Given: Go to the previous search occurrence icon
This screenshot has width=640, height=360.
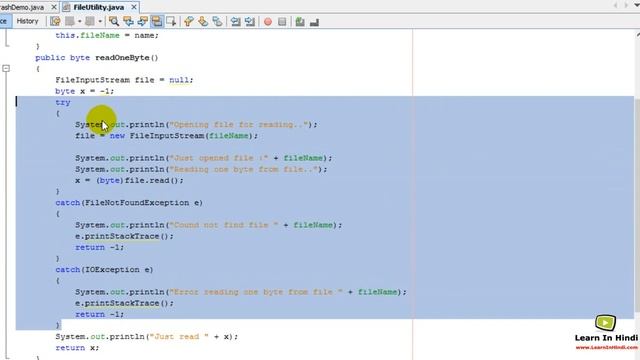Looking at the screenshot, I should [128, 22].
